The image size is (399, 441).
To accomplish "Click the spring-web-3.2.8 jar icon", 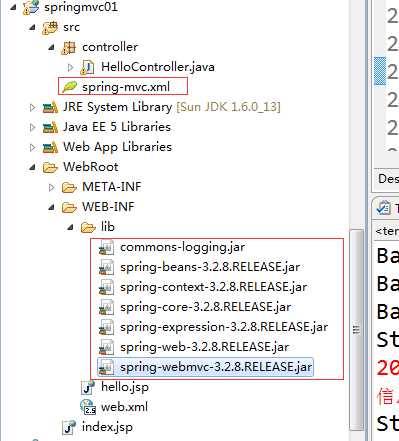I will (x=107, y=348).
